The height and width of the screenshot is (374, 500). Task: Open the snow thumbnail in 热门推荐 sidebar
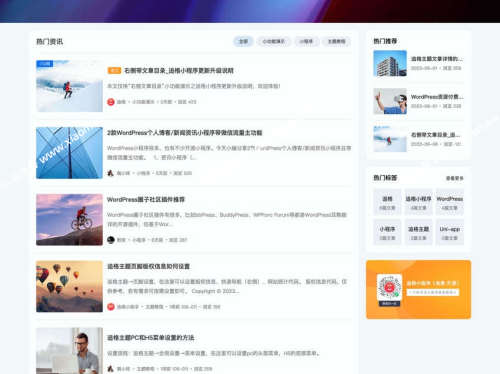tap(390, 139)
